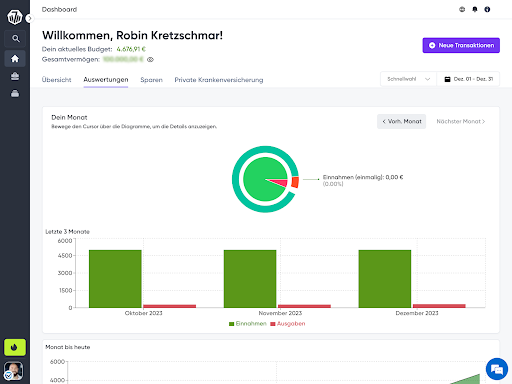This screenshot has width=512, height=384.
Task: Click the Vorh. Monat button
Action: coord(401,121)
